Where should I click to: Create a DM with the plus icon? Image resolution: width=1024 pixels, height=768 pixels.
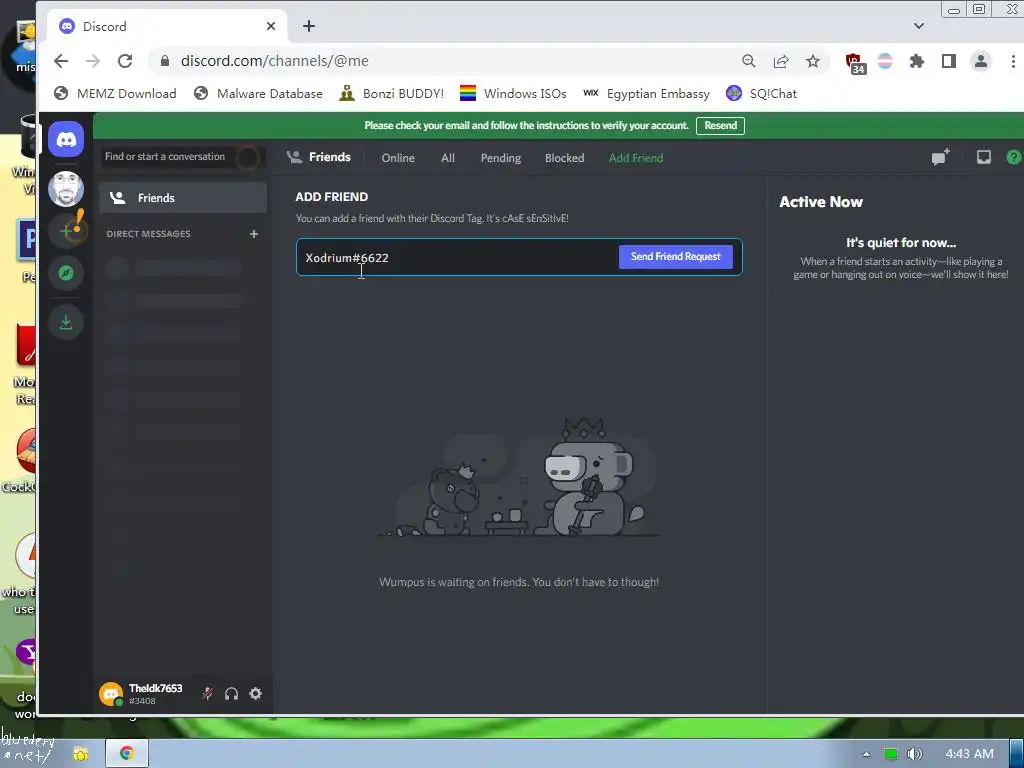[254, 234]
